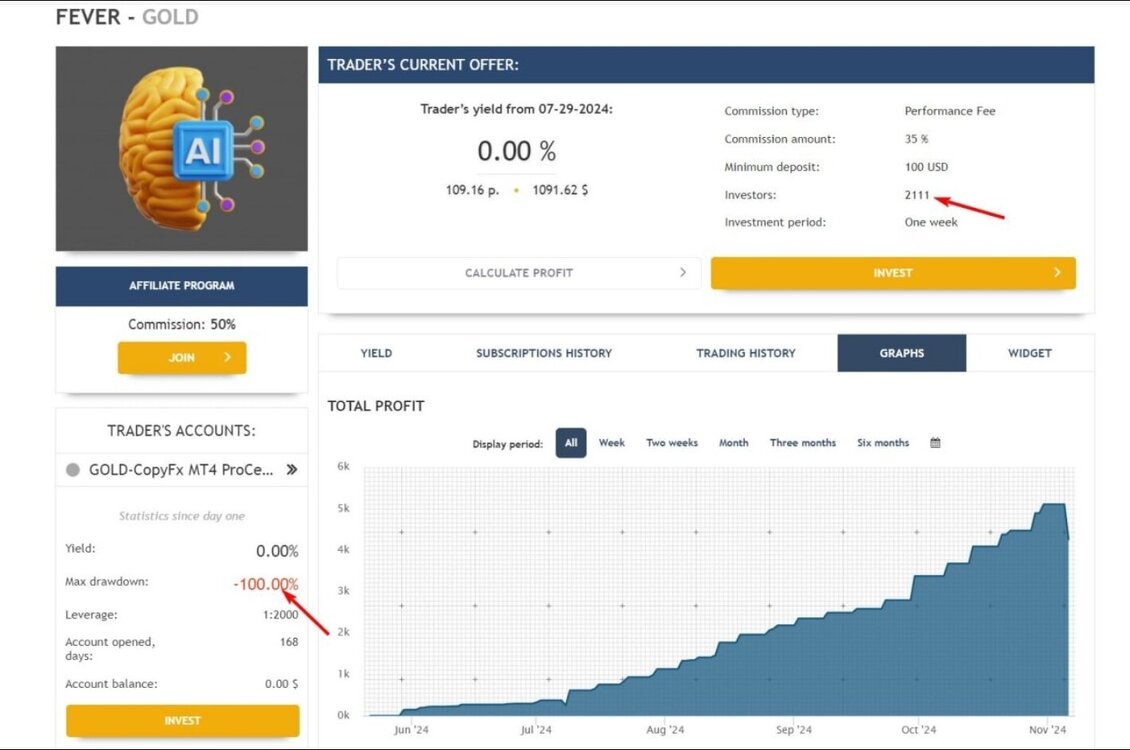Click the 1091.62 $ amount

click(560, 190)
